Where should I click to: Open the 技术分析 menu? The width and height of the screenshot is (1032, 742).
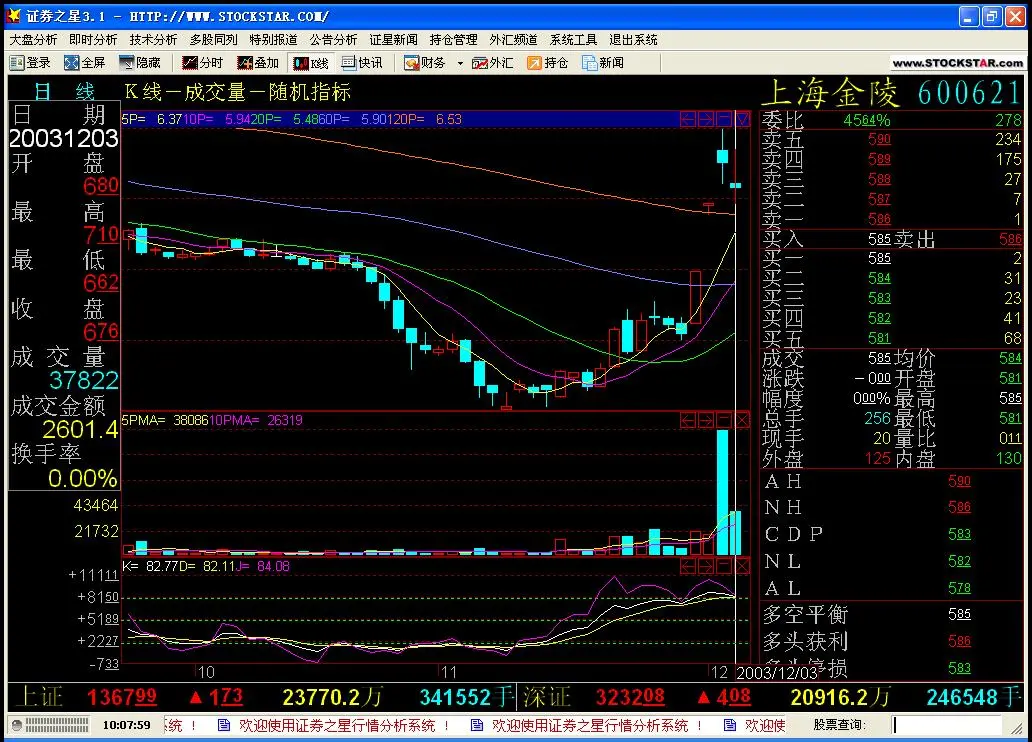[x=153, y=40]
